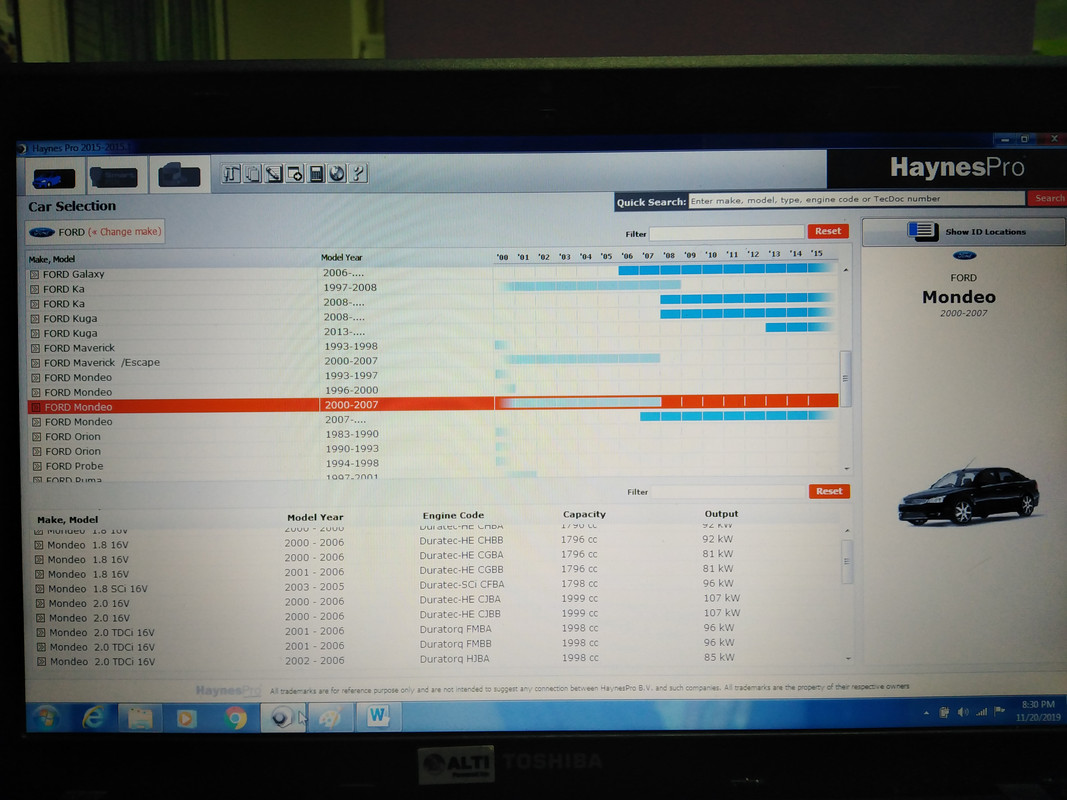This screenshot has width=1067, height=800.
Task: Click the Capacity column header
Action: (584, 514)
